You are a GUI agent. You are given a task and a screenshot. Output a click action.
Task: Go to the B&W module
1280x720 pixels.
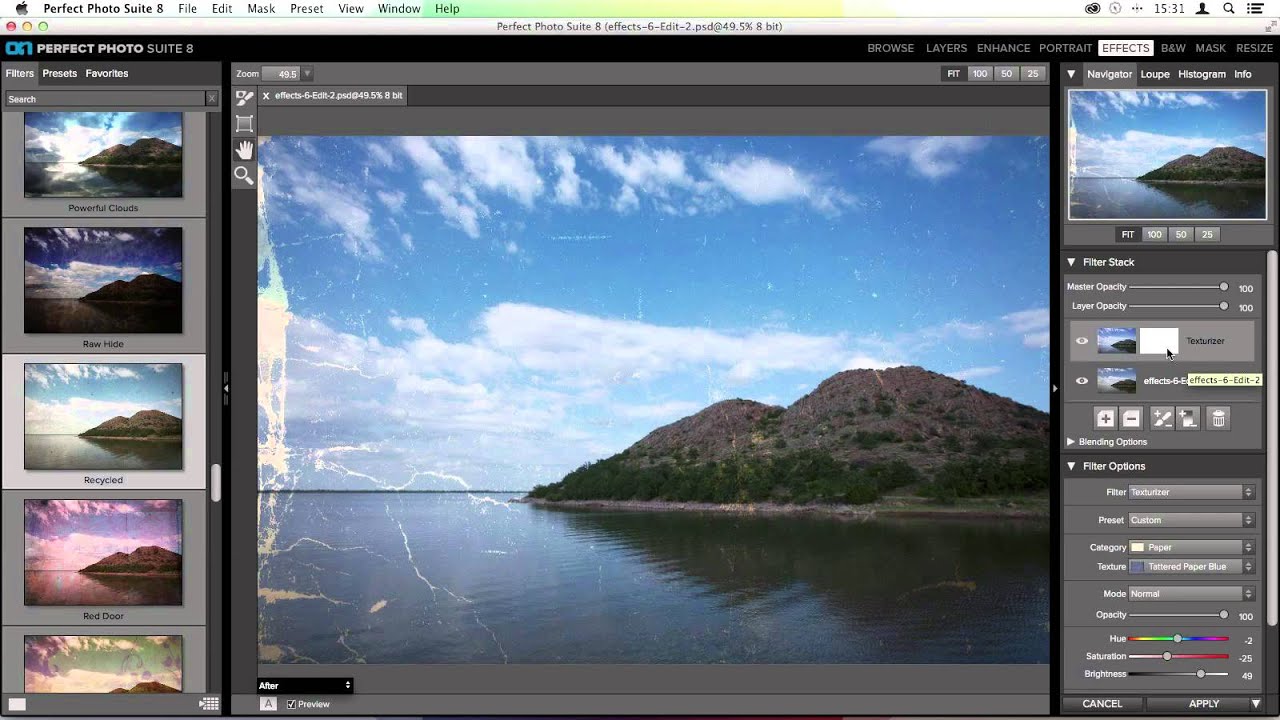pyautogui.click(x=1173, y=48)
